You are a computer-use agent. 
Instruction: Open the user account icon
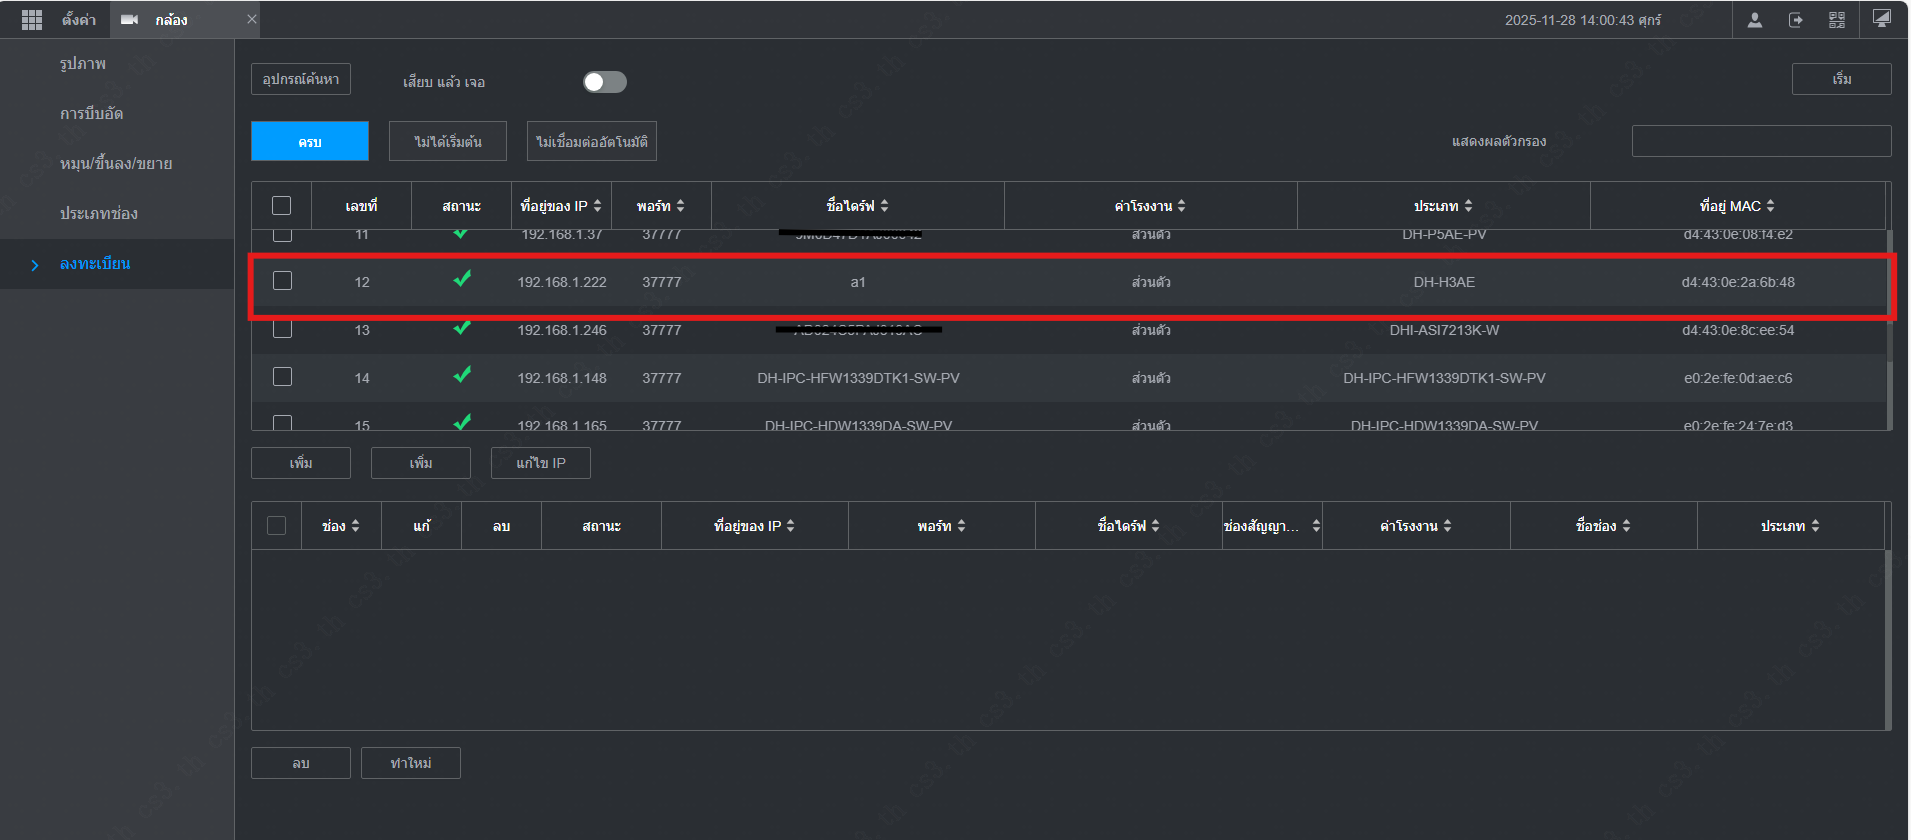(1754, 20)
